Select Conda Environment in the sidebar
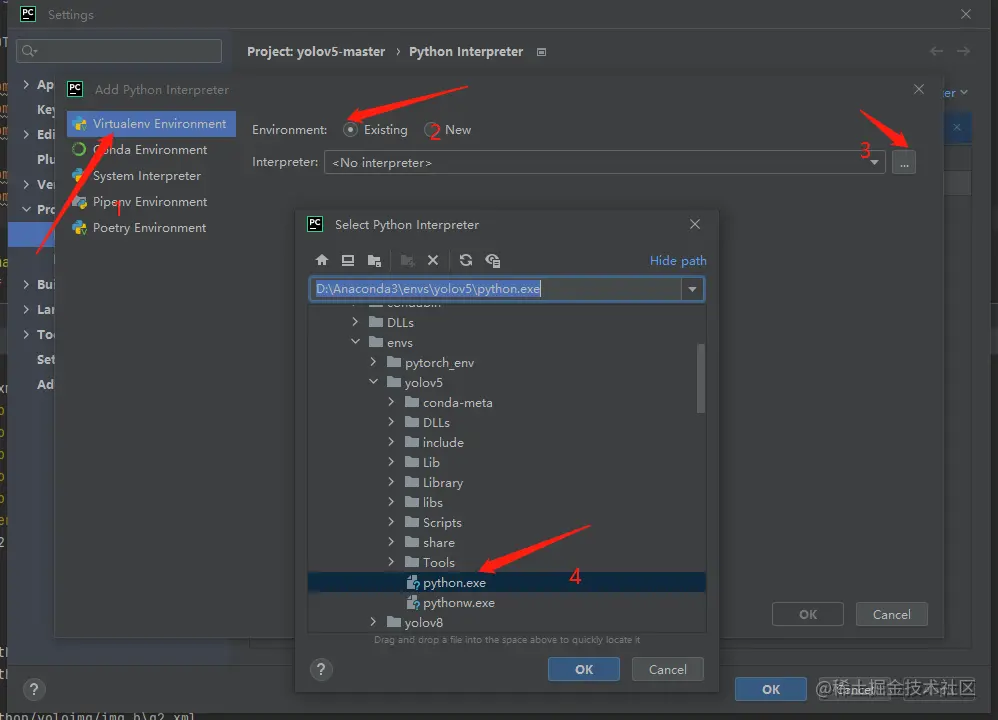The height and width of the screenshot is (720, 998). click(x=151, y=150)
